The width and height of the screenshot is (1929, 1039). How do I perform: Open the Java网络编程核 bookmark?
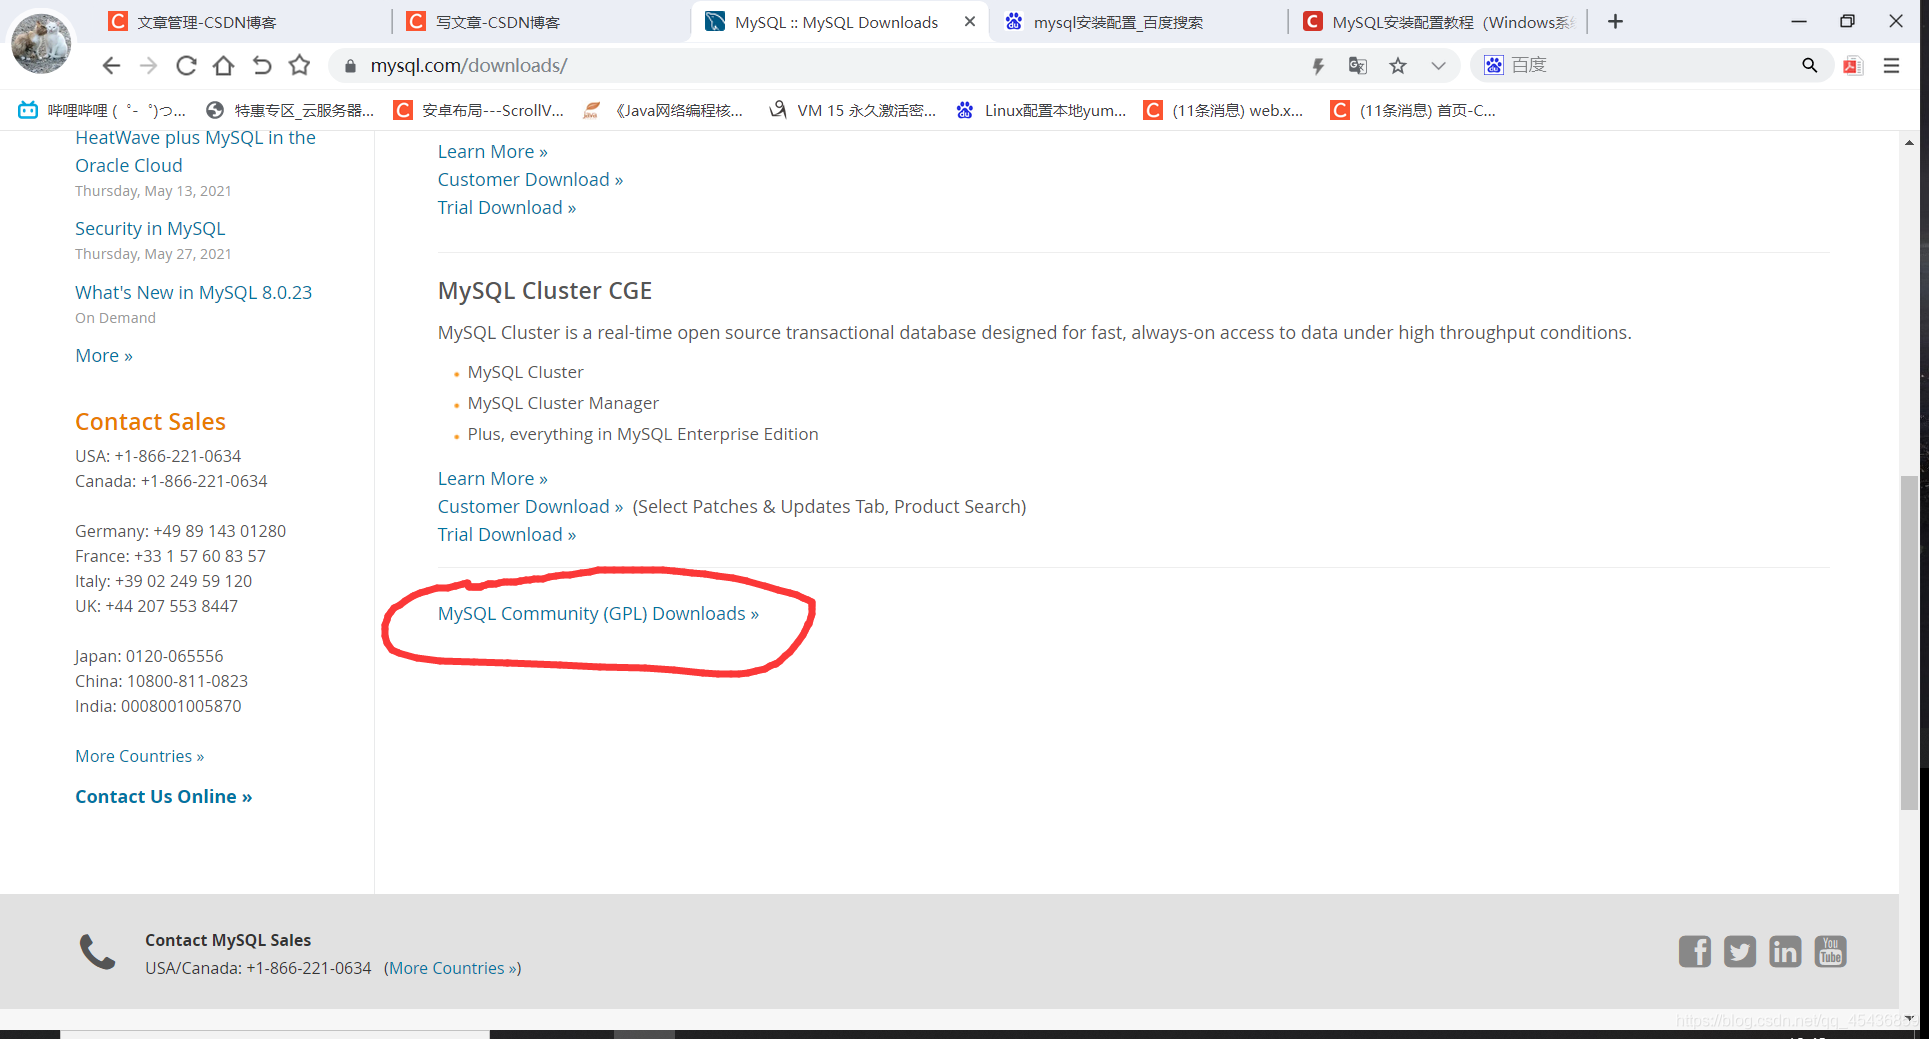(662, 111)
